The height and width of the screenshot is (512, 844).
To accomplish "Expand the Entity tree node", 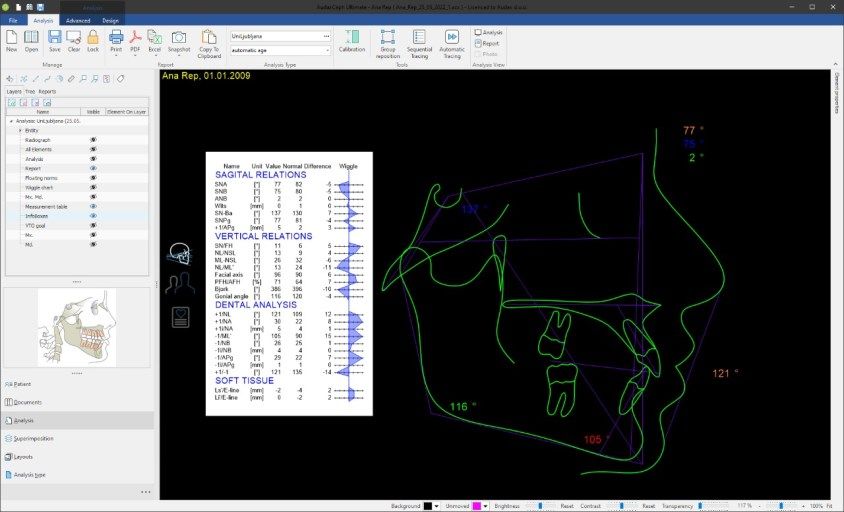I will 20,130.
